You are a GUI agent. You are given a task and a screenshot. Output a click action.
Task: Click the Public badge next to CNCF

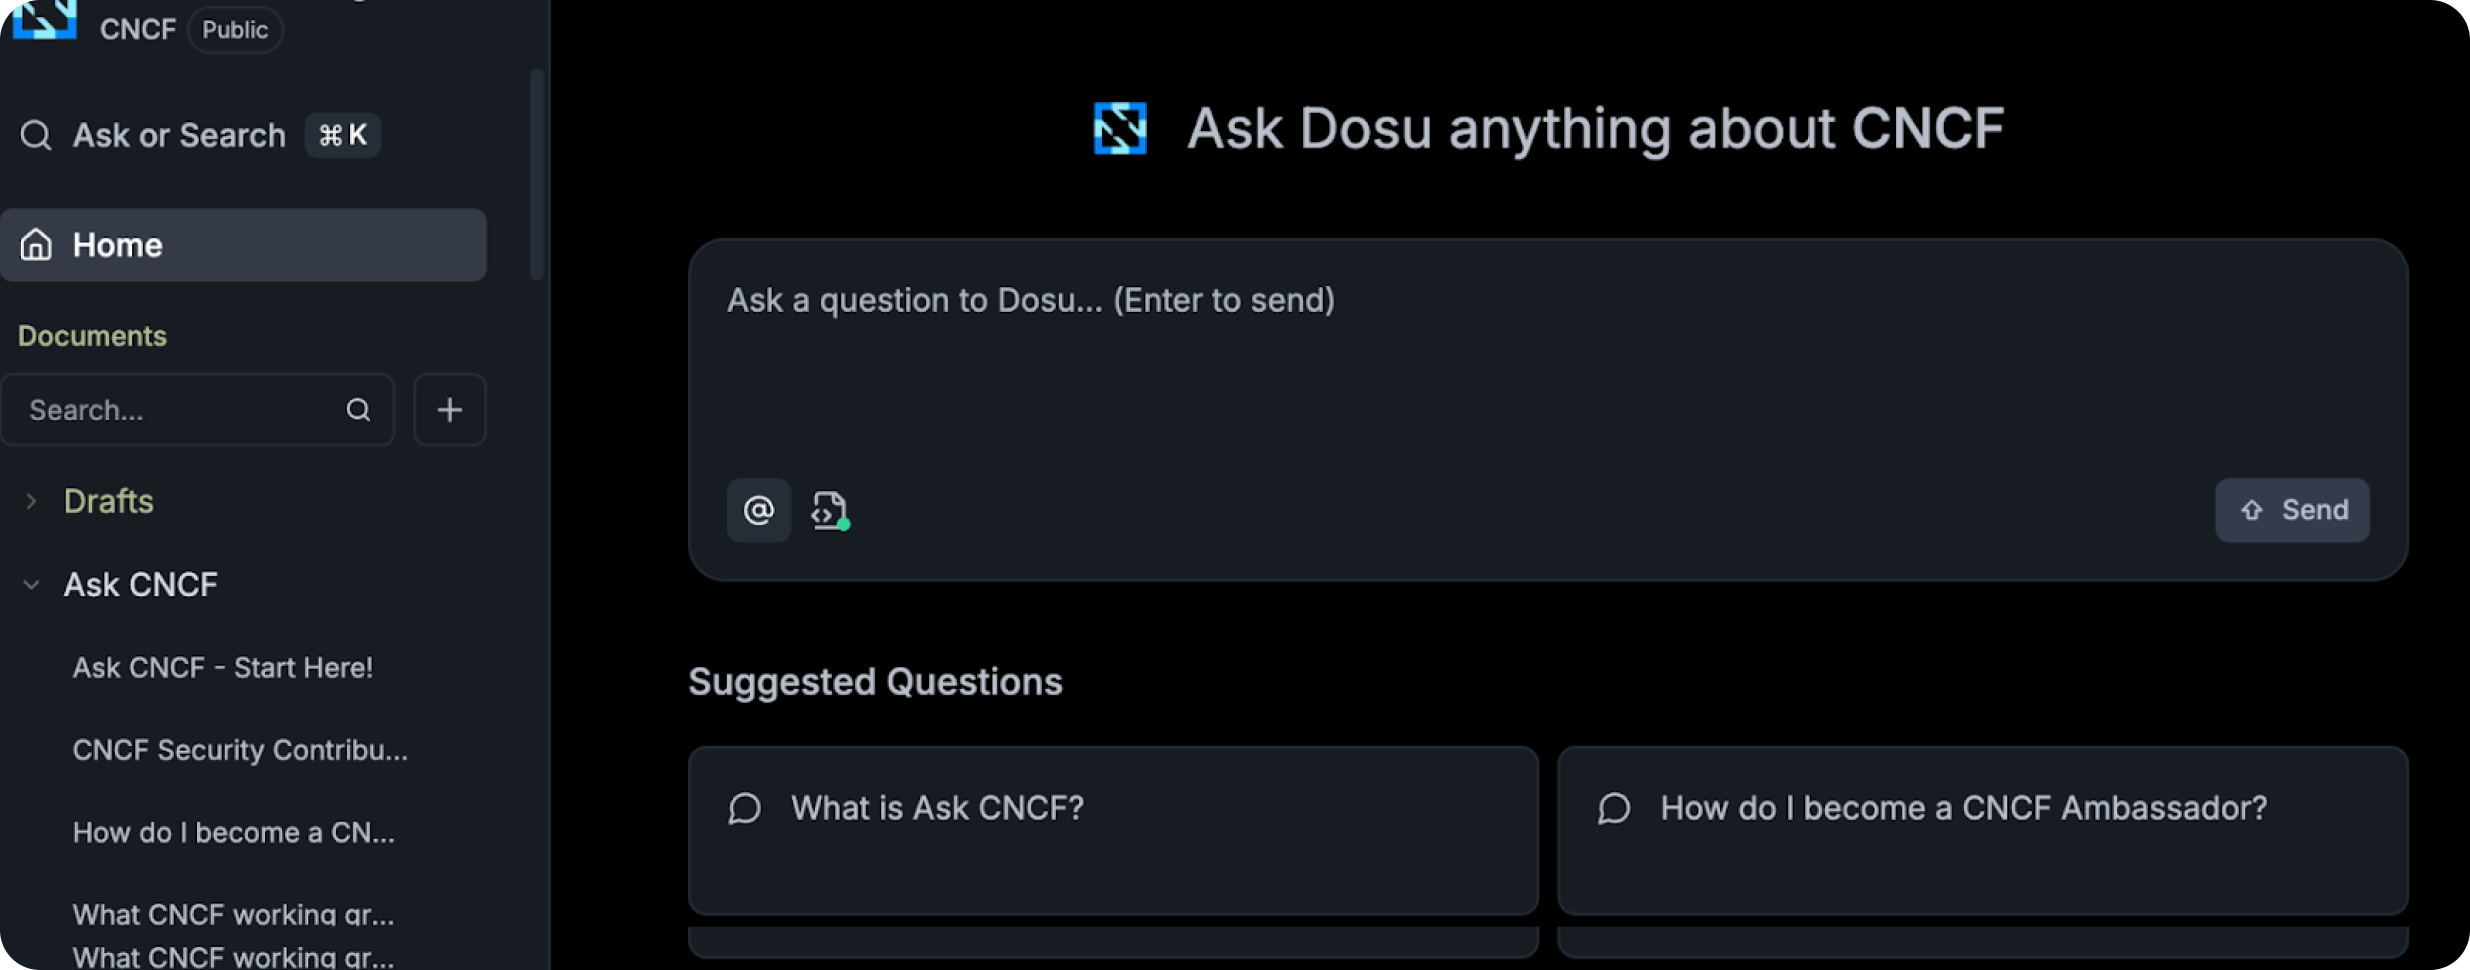tap(235, 29)
